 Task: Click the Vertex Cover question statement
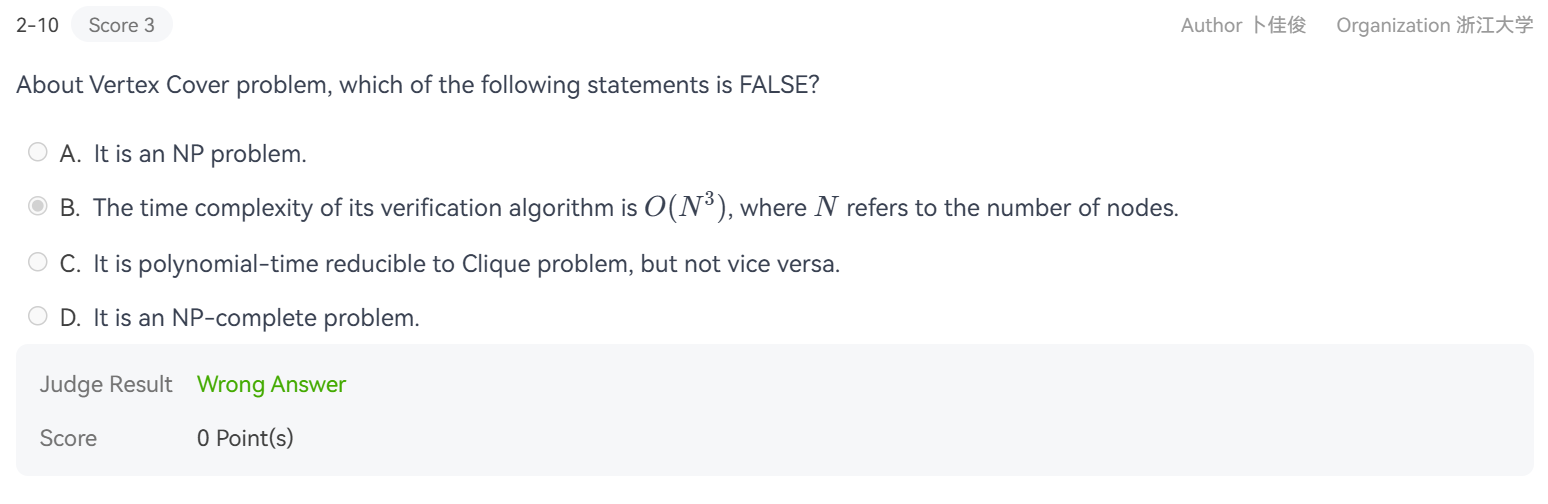[418, 85]
